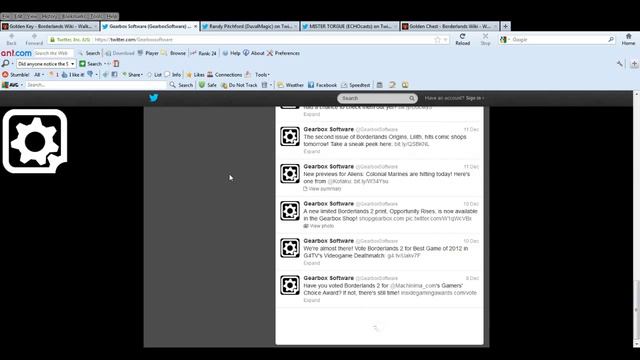Switch to the MISTER TORGUE Twitter tab

(349, 26)
